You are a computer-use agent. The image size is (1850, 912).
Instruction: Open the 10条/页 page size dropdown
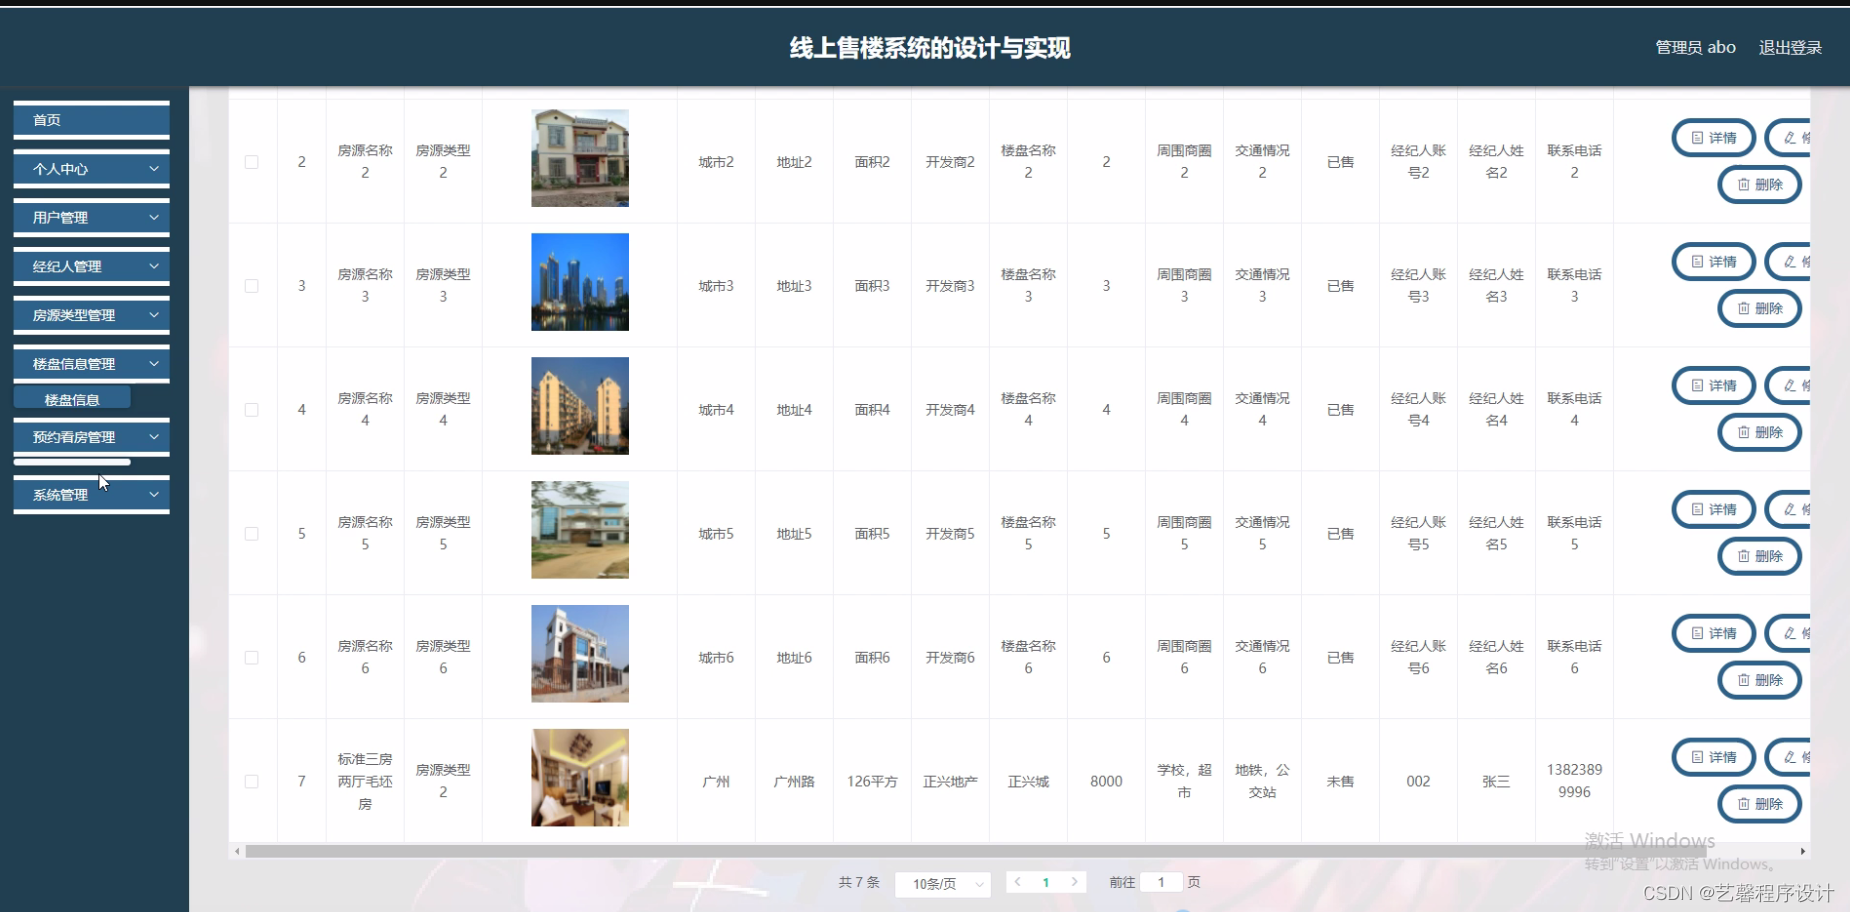point(941,884)
